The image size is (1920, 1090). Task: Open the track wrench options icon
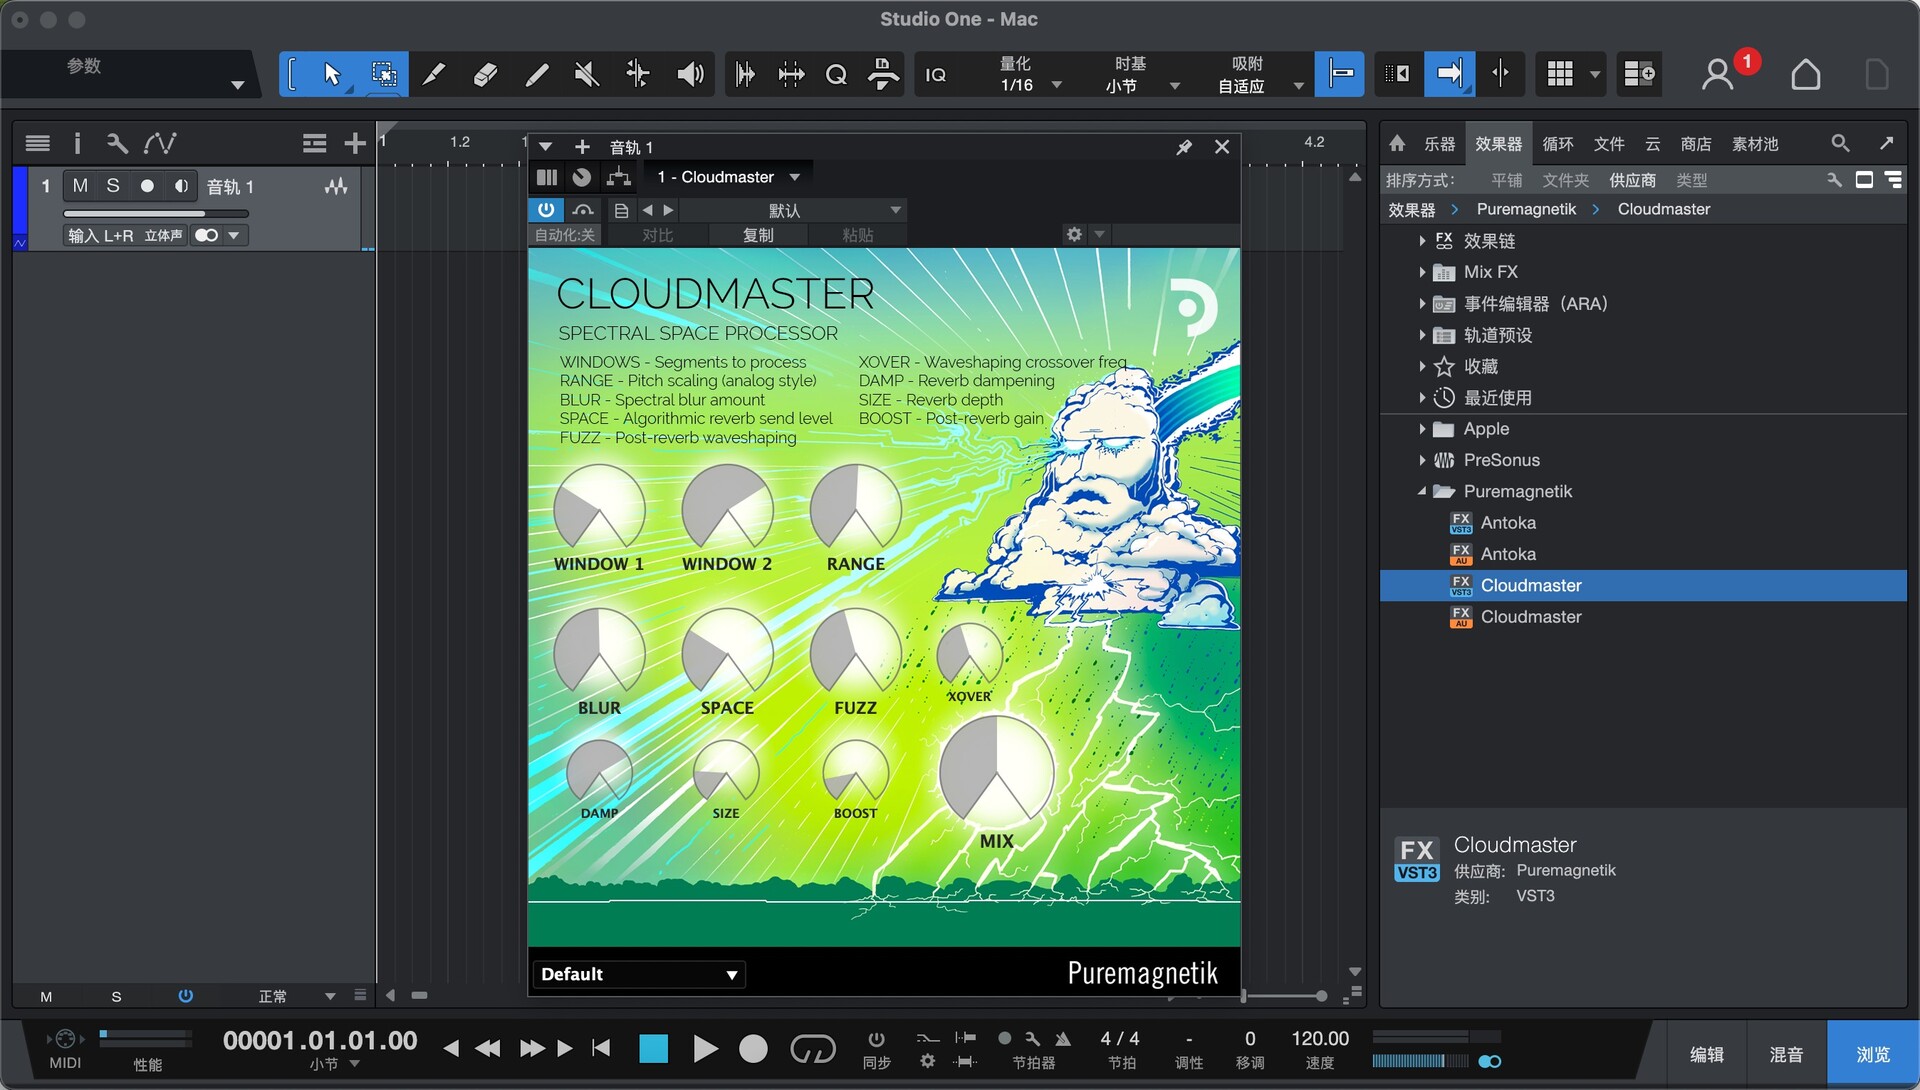pos(117,144)
